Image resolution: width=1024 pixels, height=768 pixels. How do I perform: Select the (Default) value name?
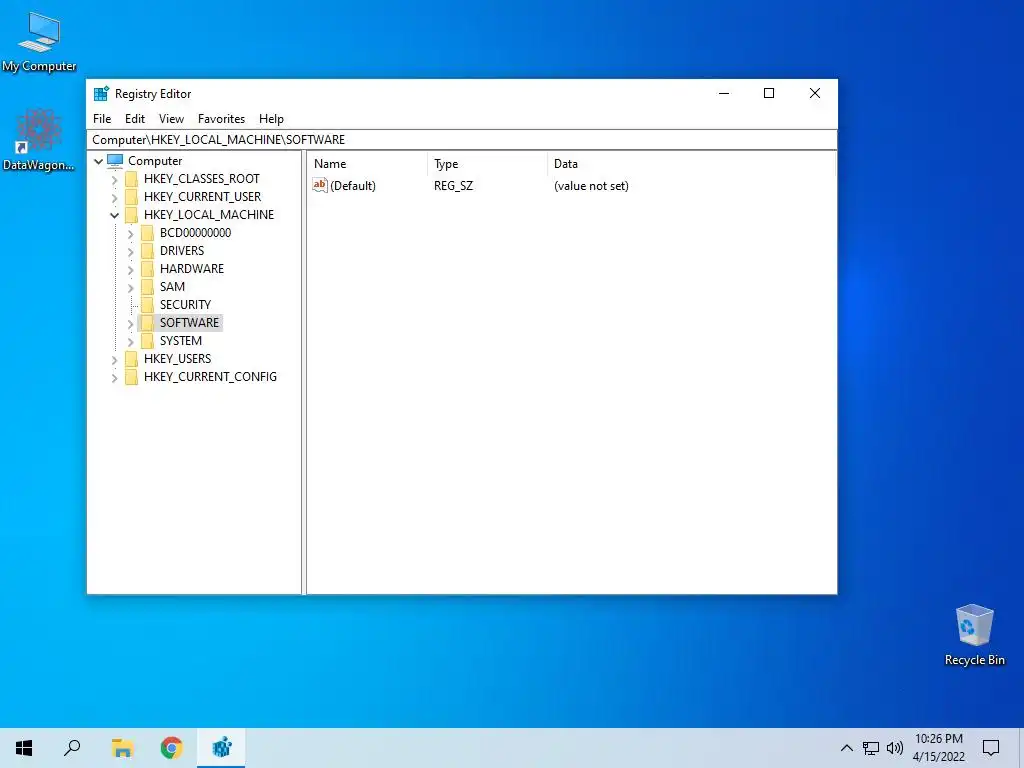coord(353,185)
